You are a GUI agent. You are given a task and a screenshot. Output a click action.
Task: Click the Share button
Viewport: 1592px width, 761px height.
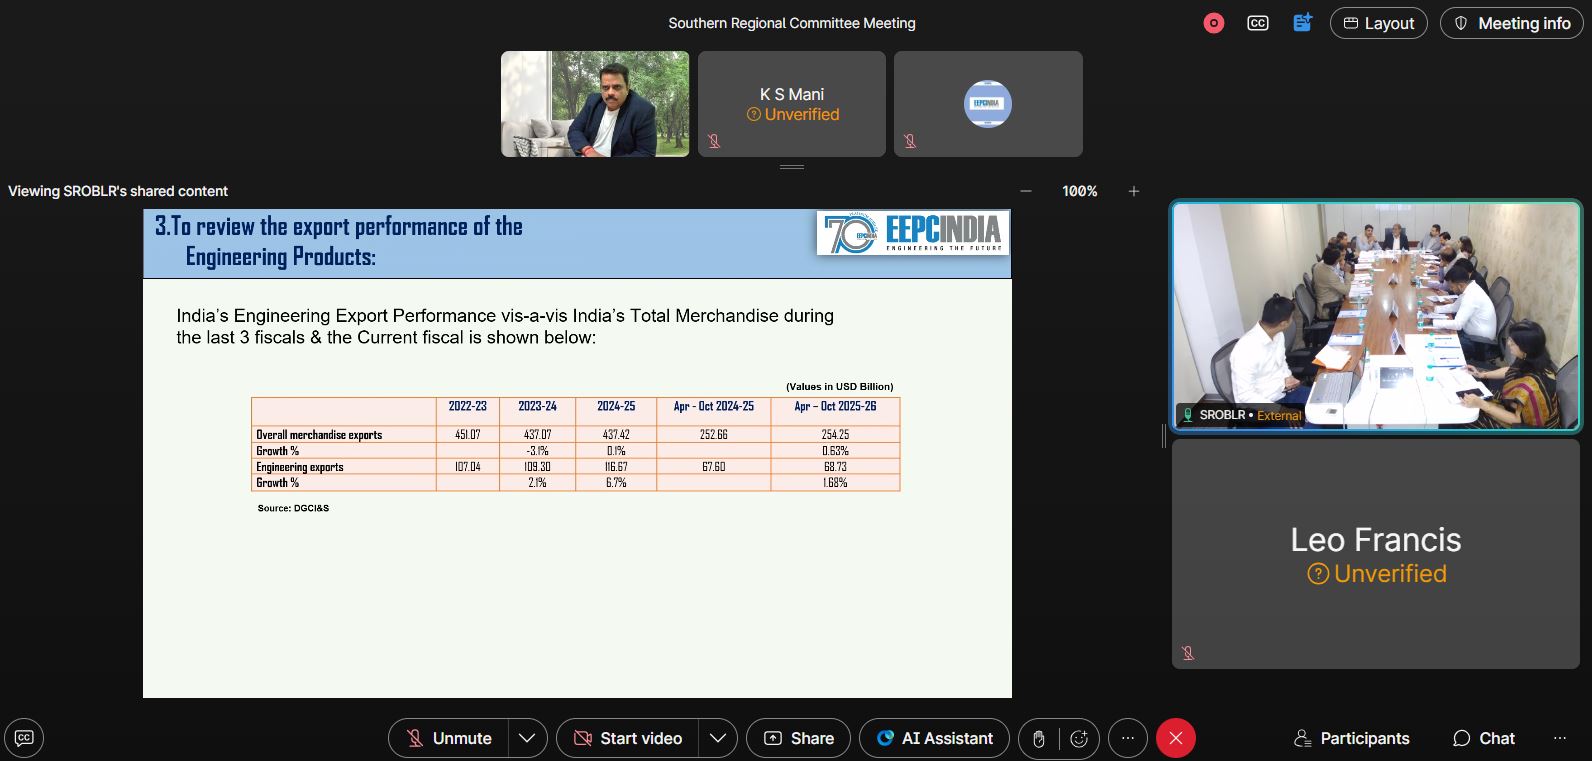tap(798, 739)
